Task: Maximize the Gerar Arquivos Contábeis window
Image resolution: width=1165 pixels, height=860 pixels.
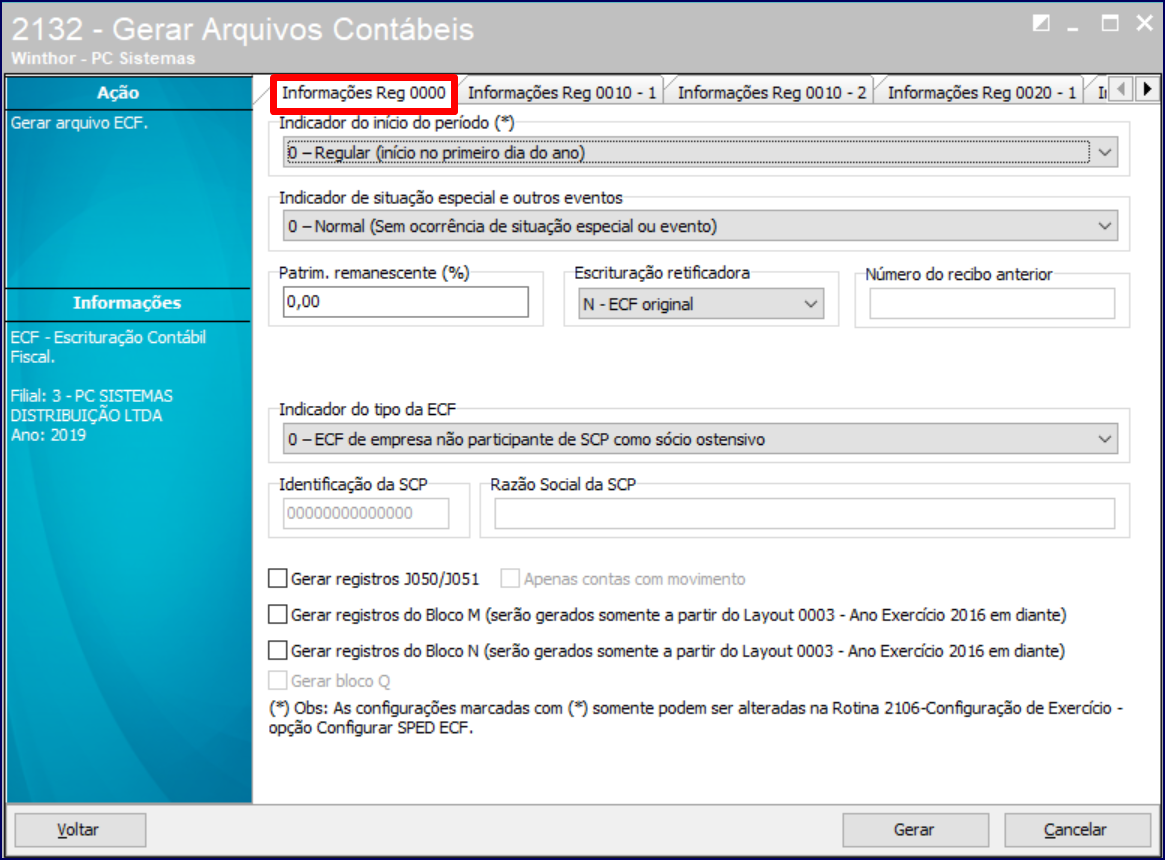Action: coord(1109,23)
